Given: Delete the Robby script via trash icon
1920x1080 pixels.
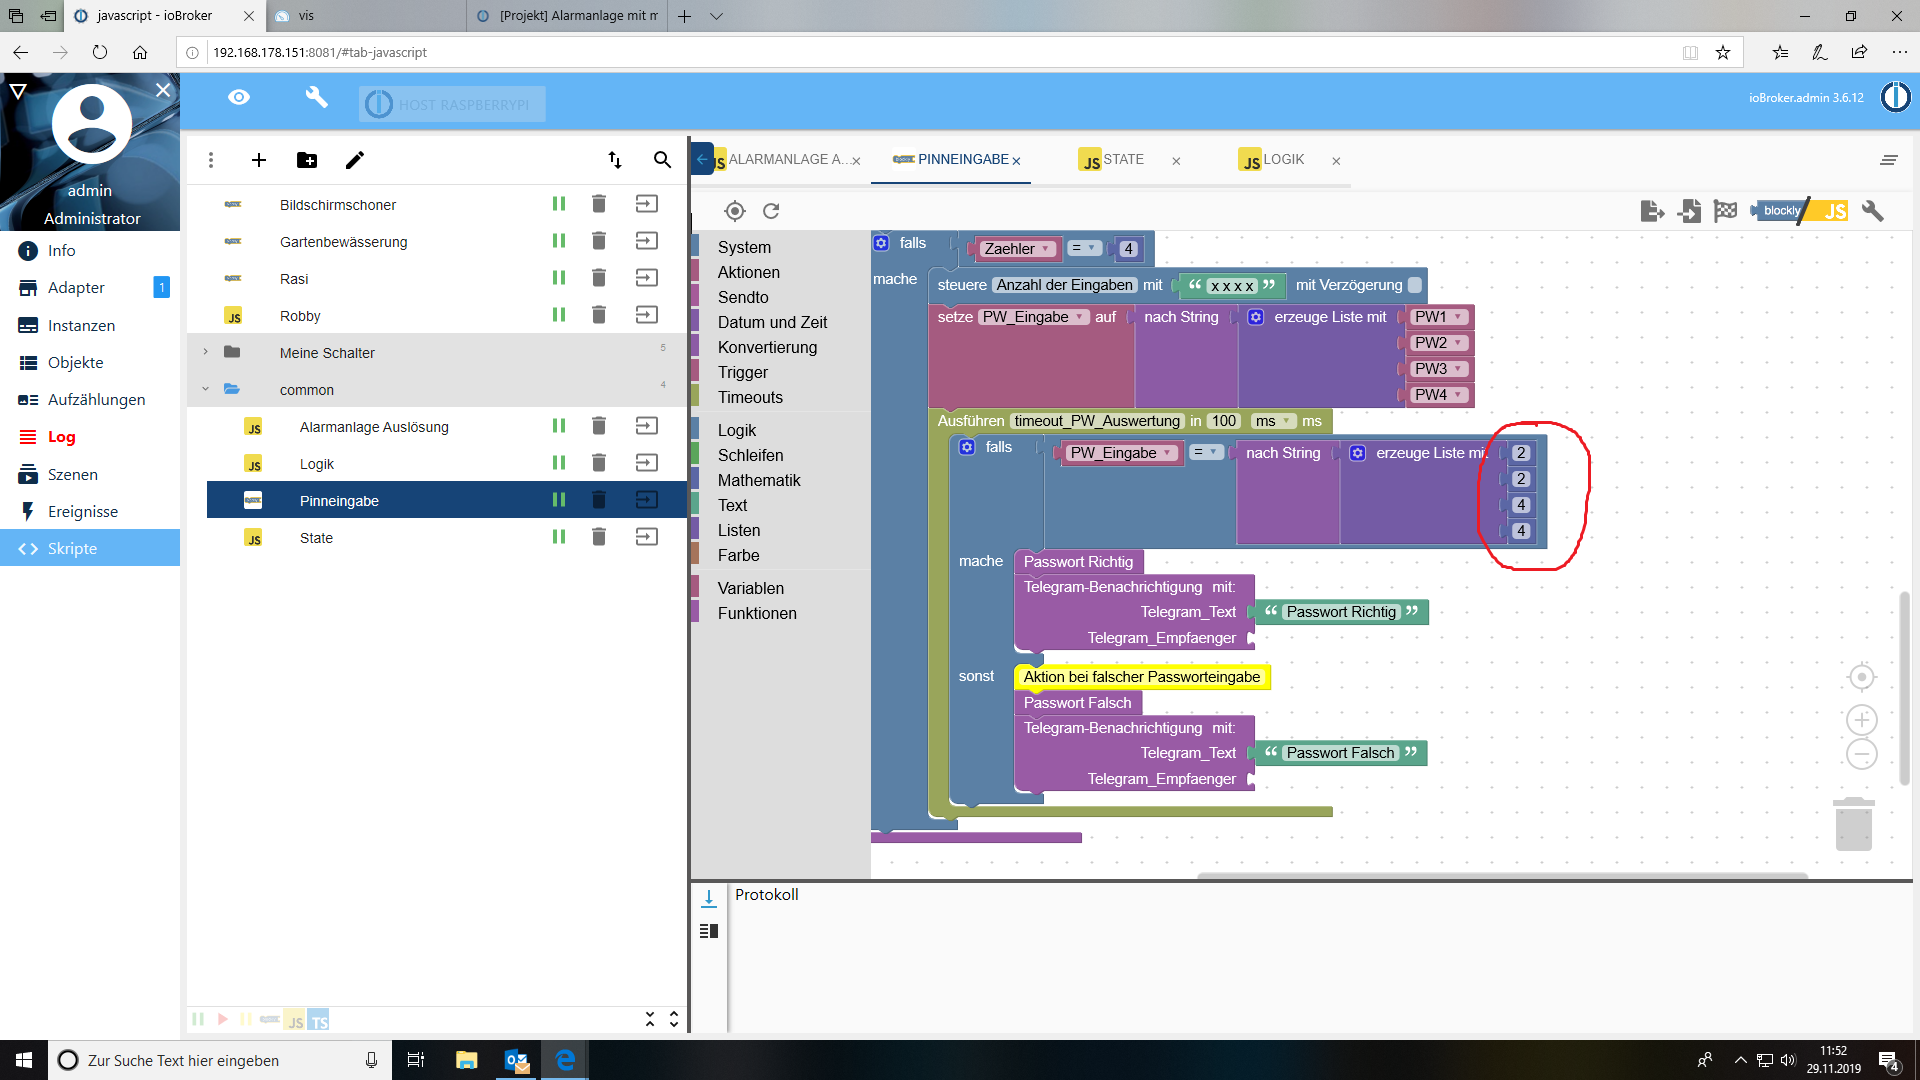Looking at the screenshot, I should click(x=599, y=315).
